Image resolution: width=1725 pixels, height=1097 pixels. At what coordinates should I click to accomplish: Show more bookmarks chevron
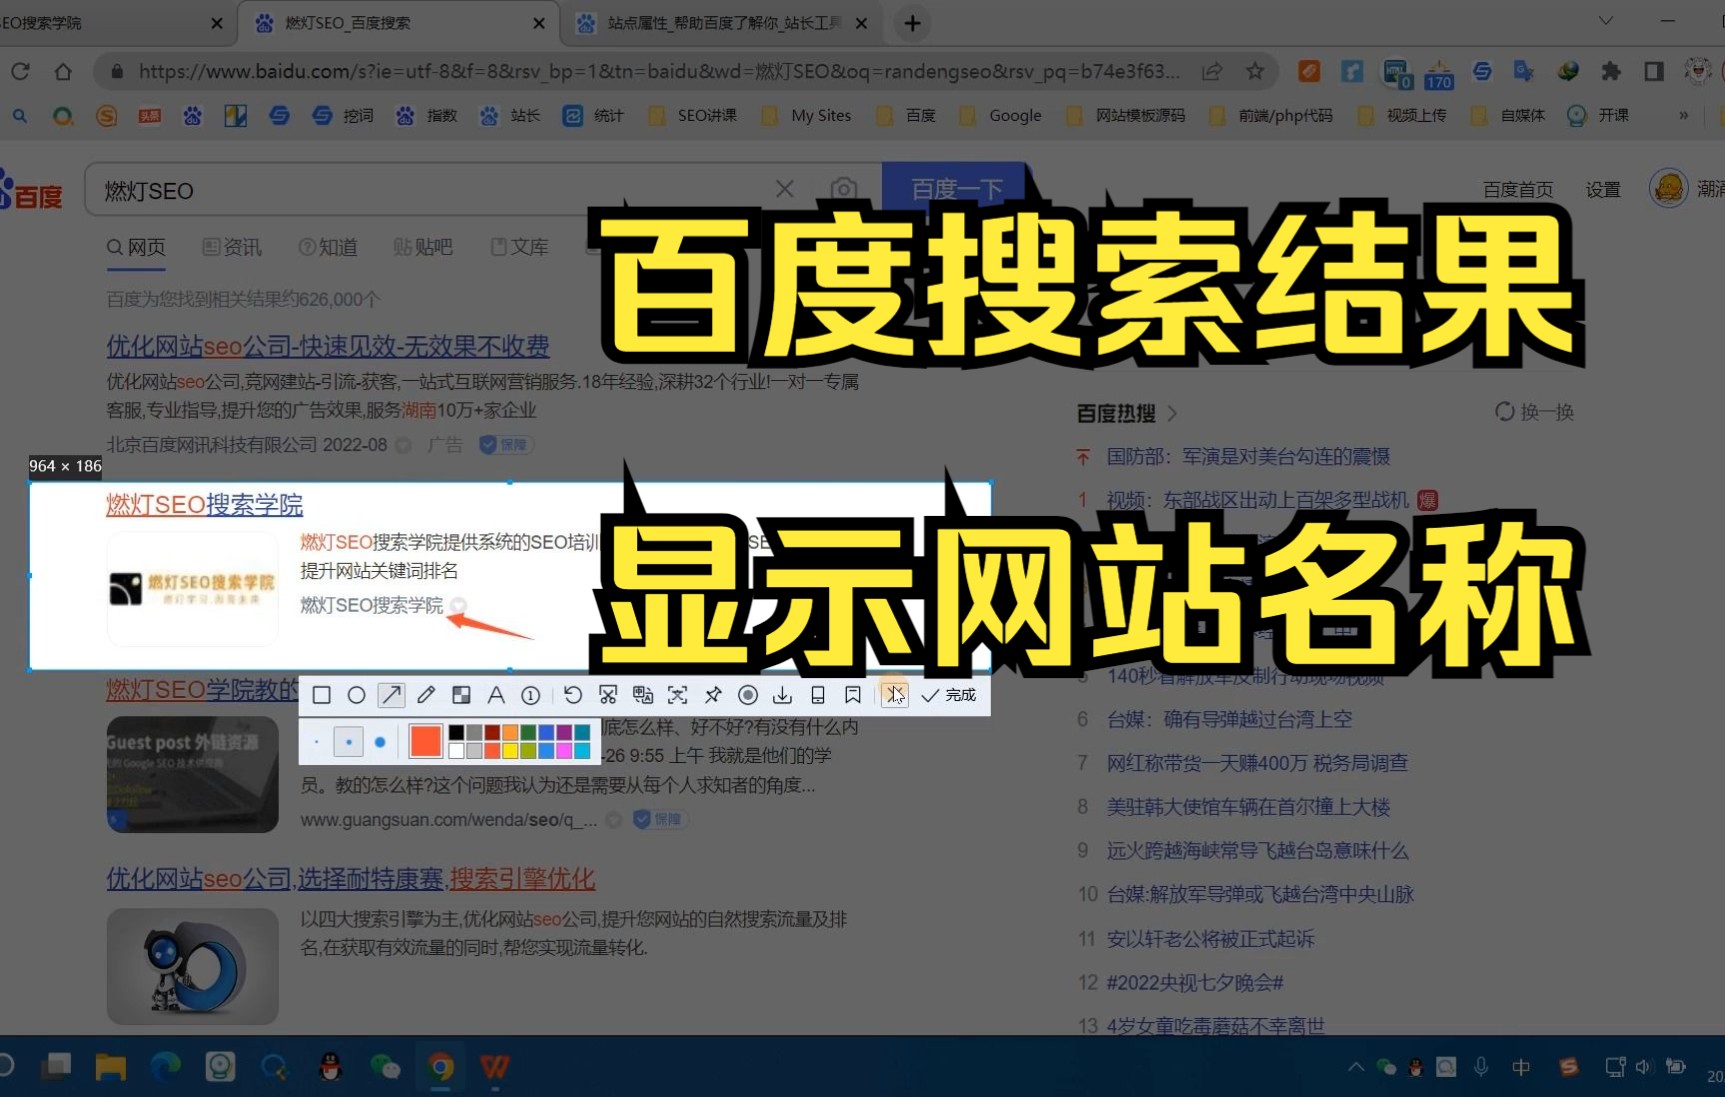(1683, 116)
